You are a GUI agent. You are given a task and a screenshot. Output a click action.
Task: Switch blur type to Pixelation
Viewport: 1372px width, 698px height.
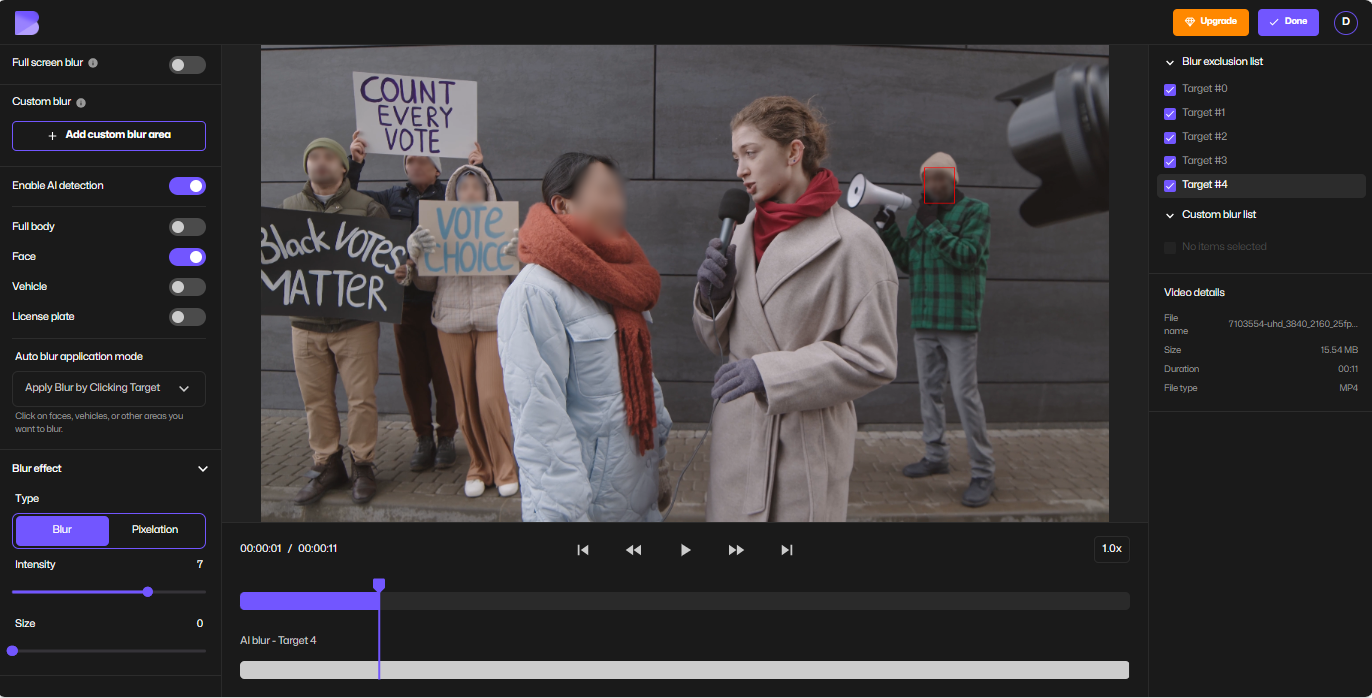coord(155,530)
